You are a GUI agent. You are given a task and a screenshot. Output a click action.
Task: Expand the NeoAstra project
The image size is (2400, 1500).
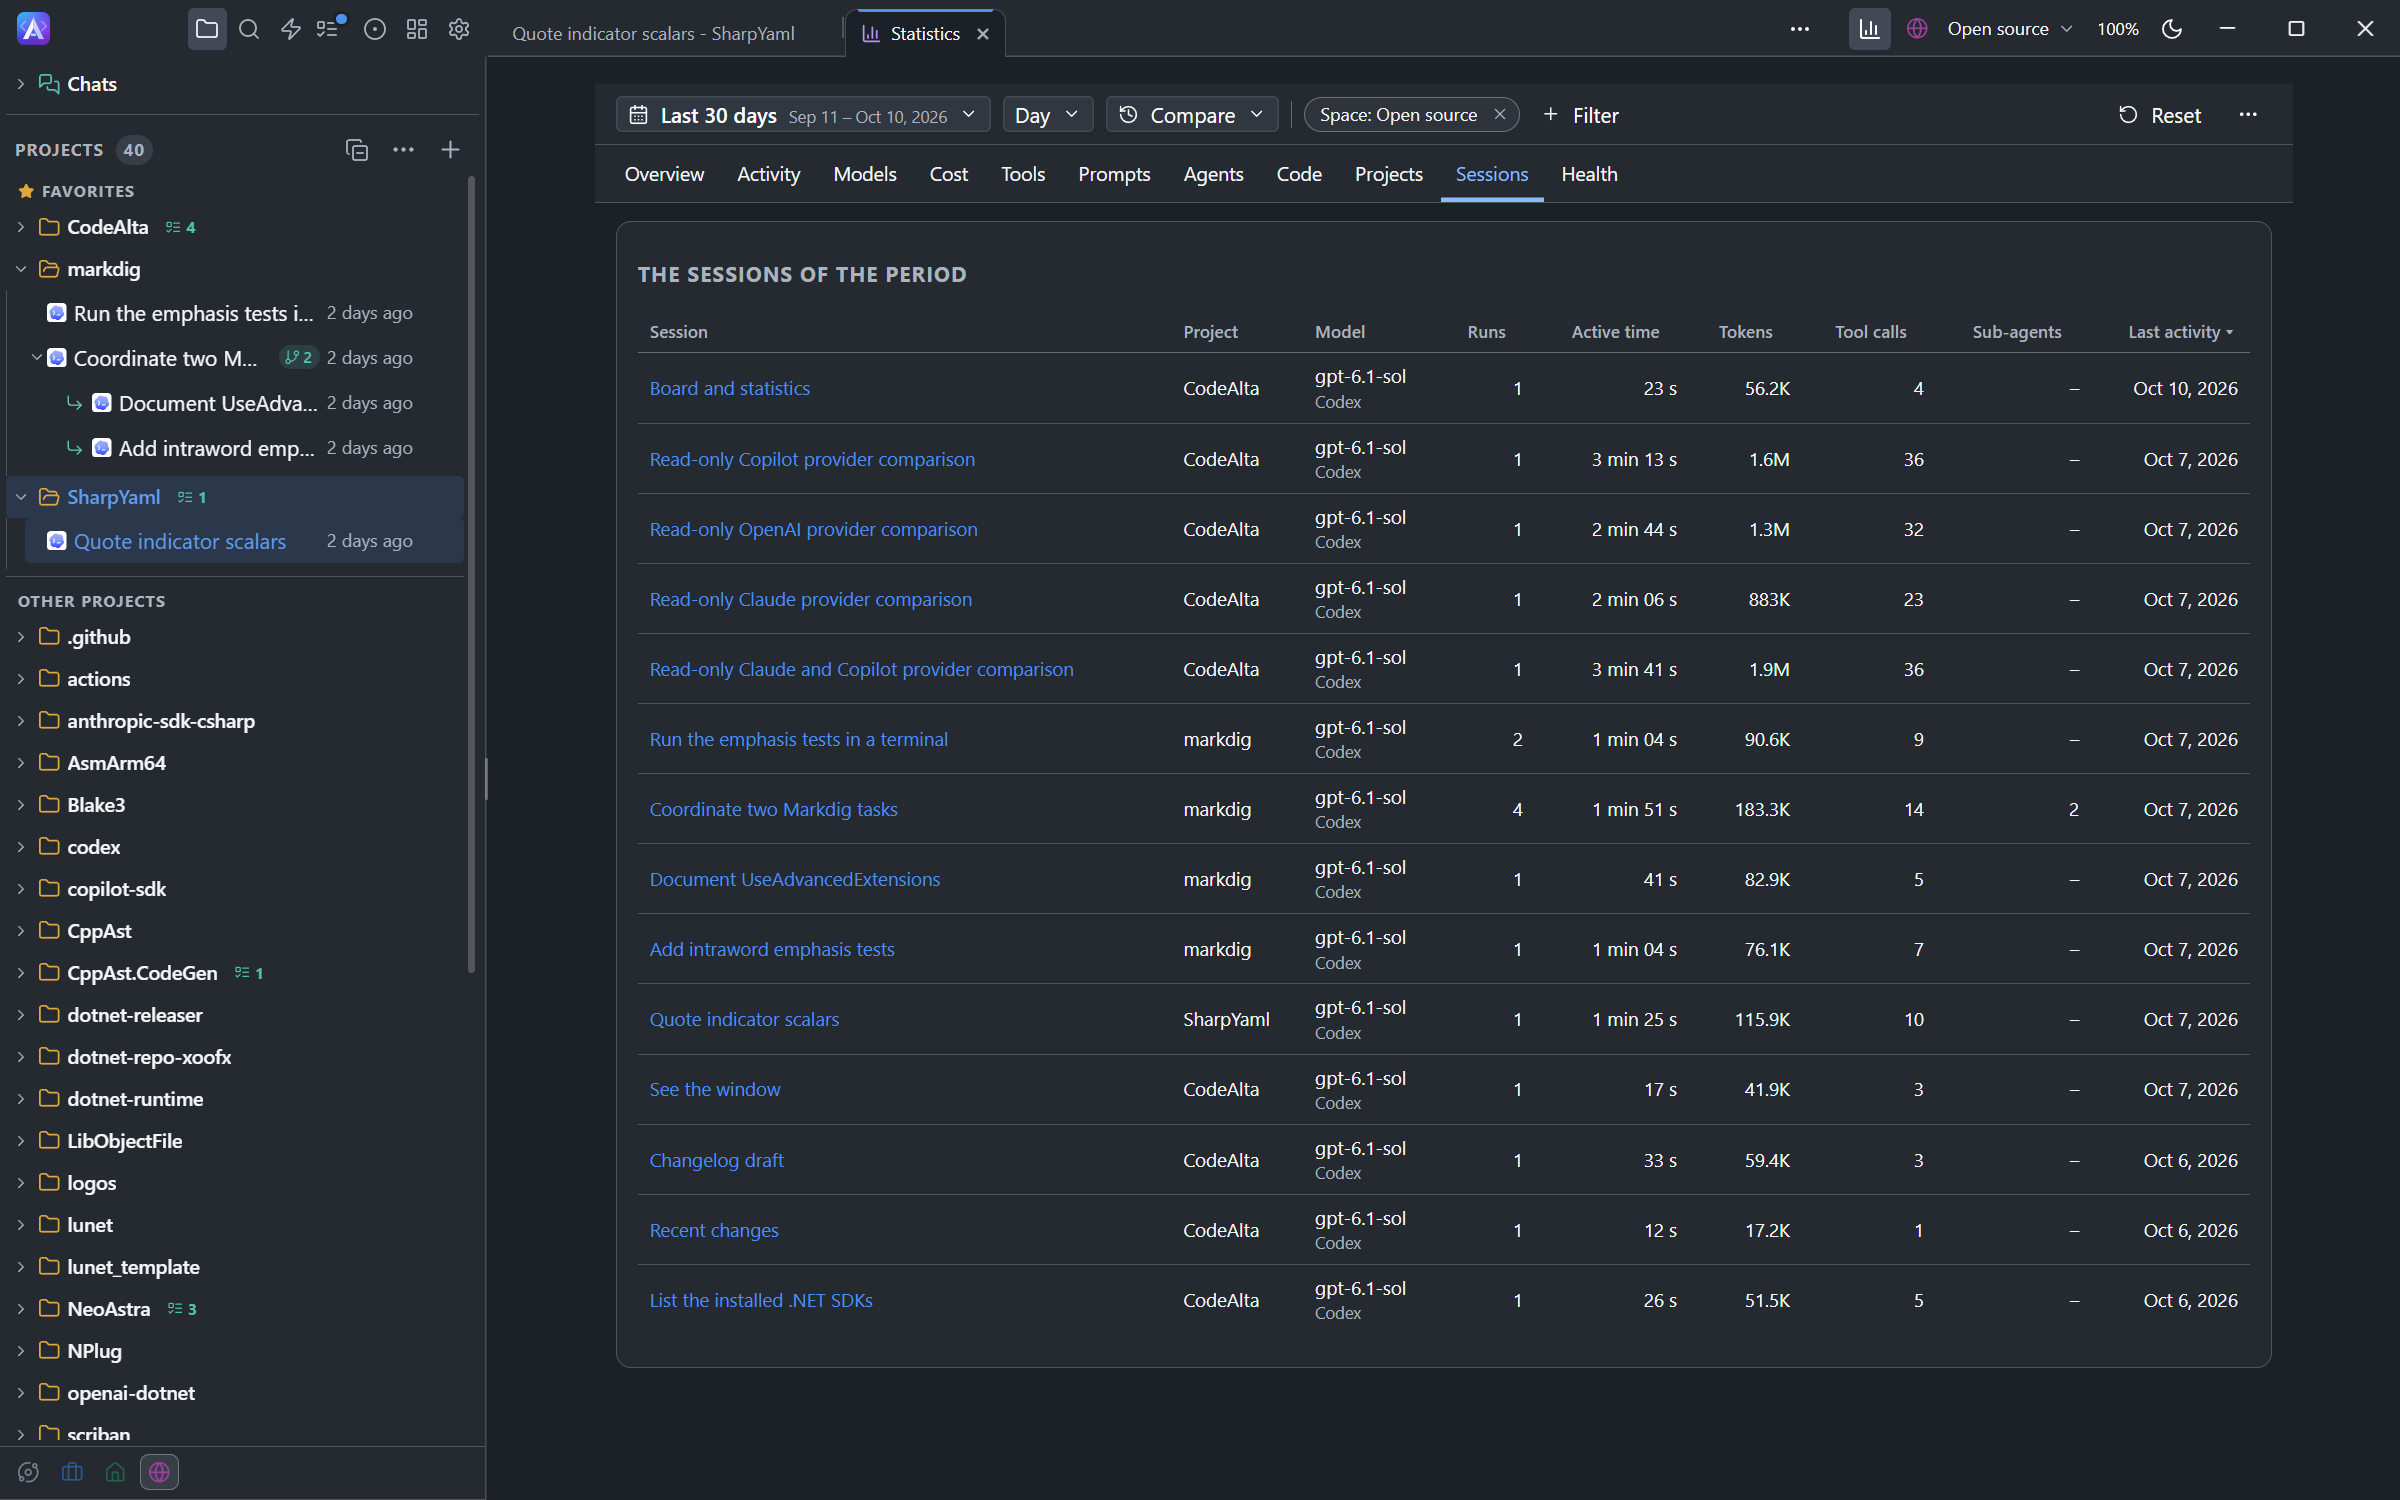(21, 1309)
